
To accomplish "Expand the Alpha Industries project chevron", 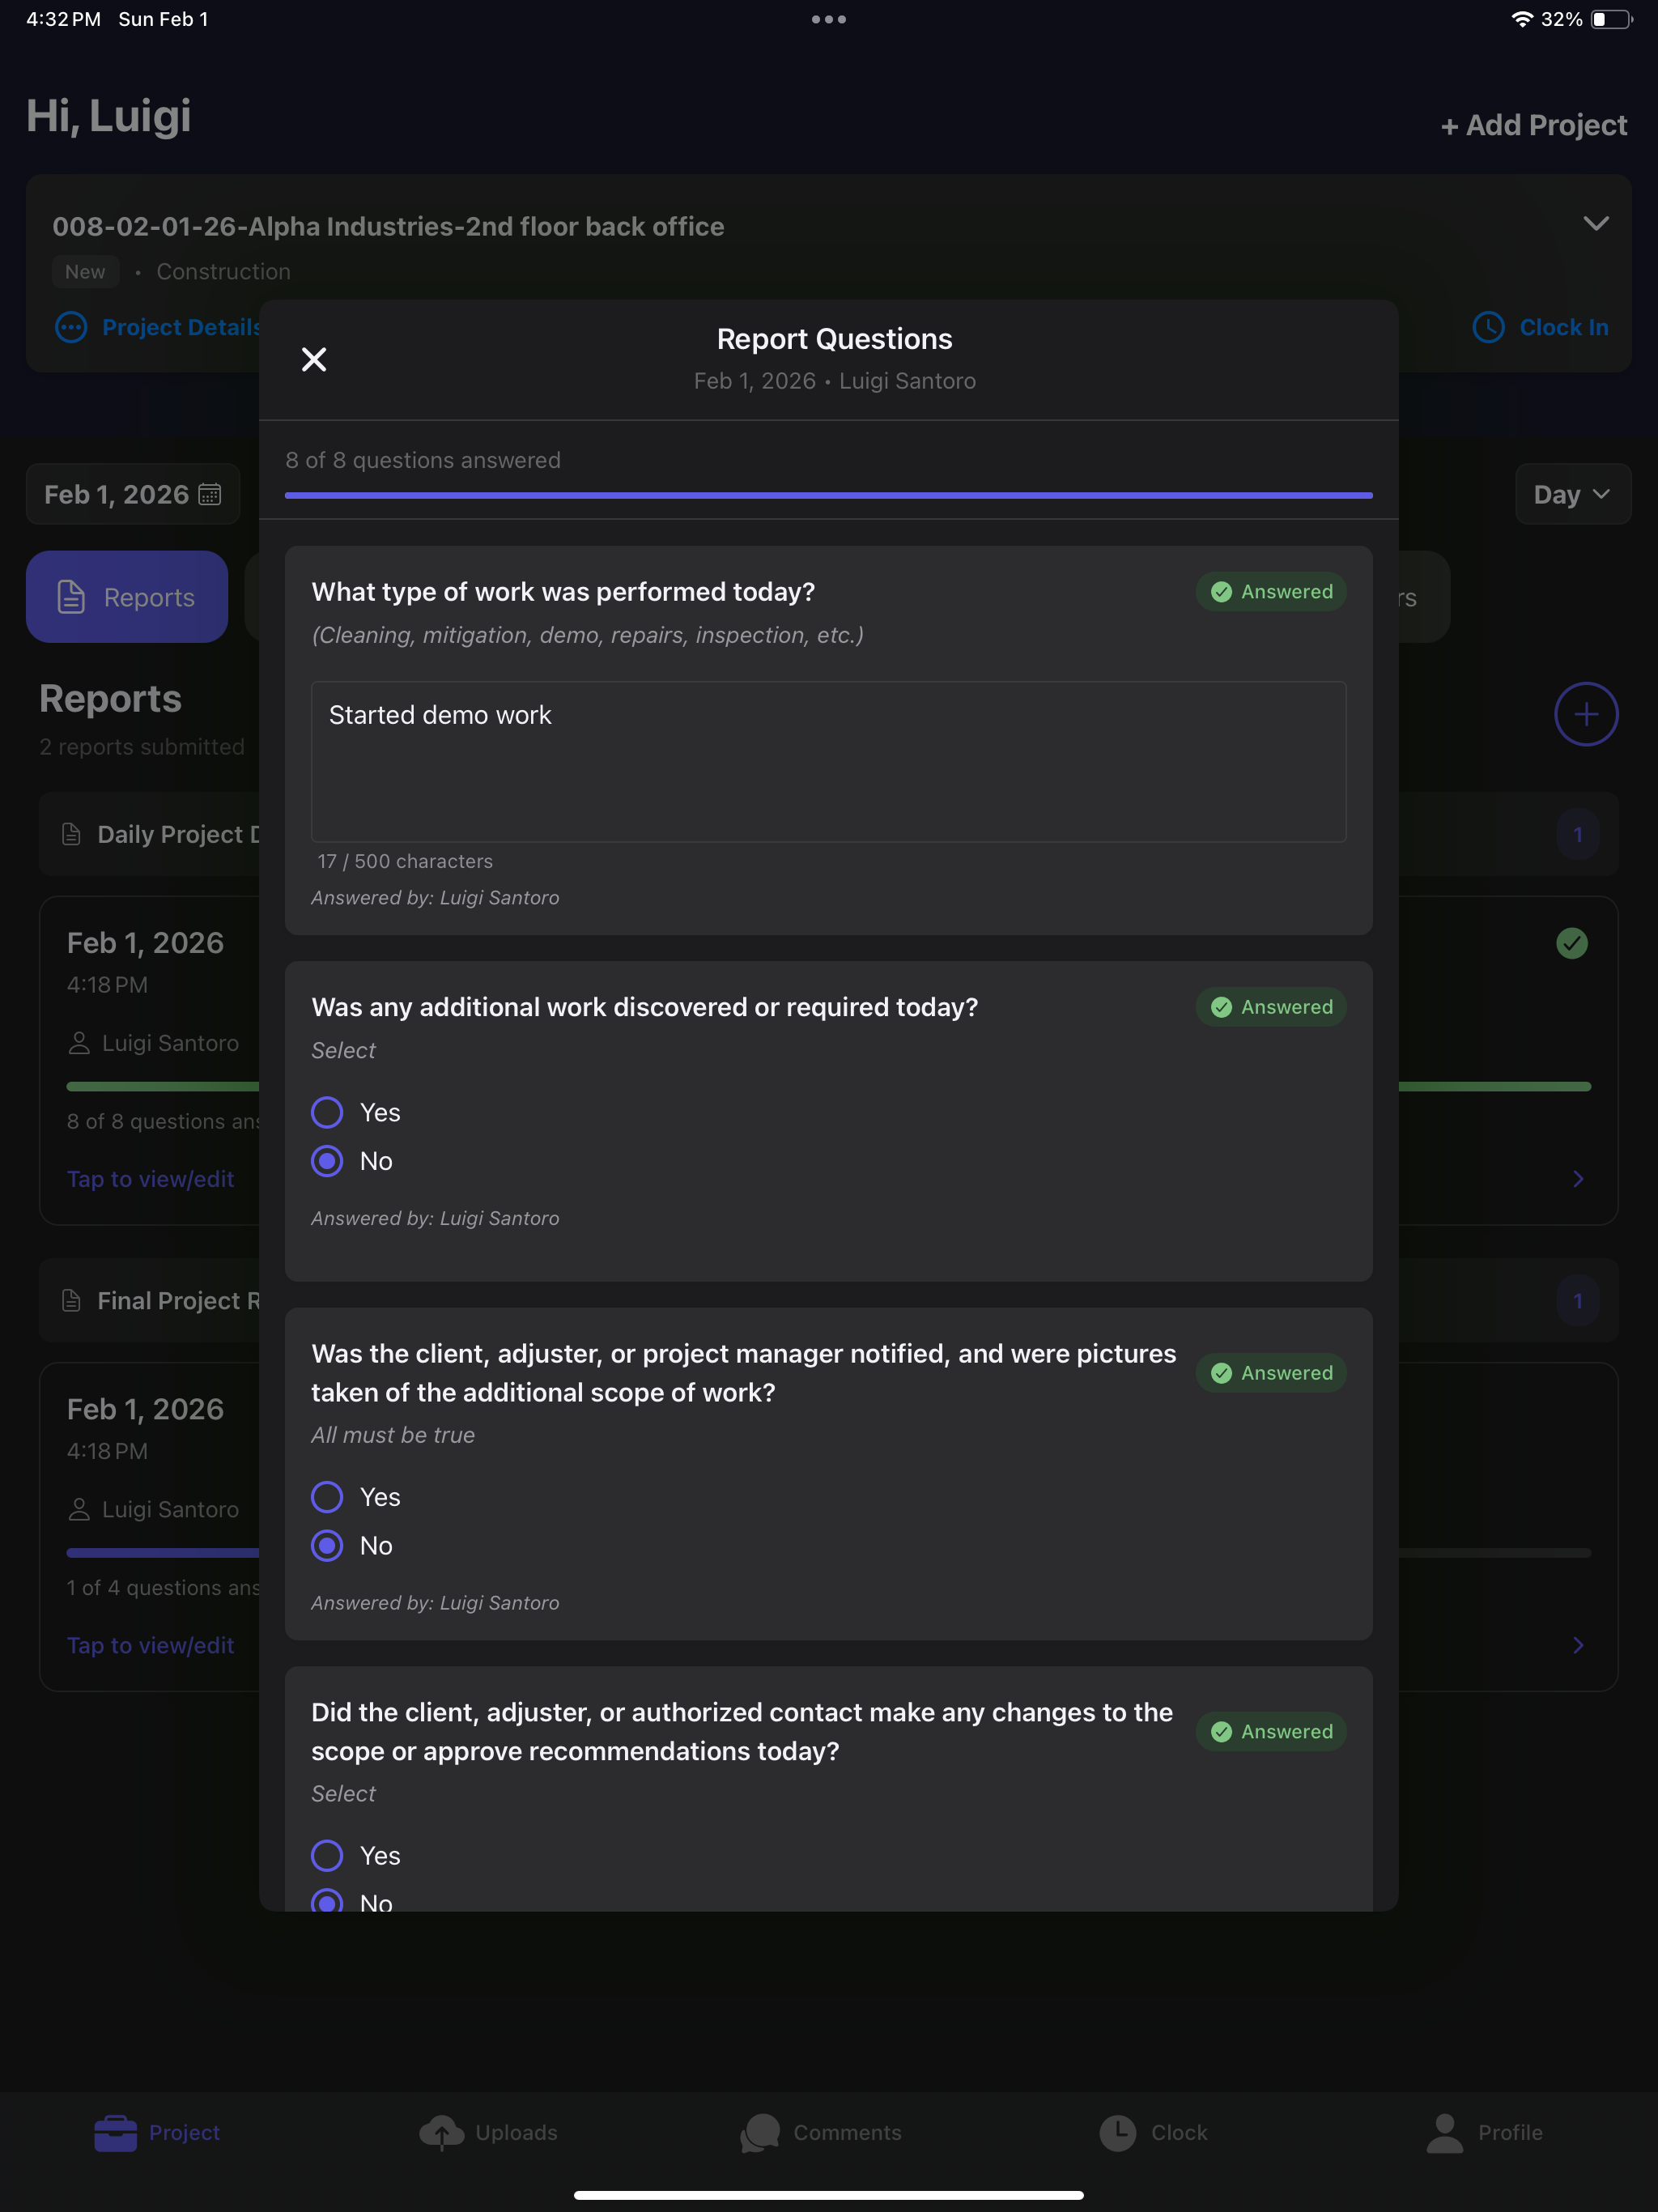I will coord(1596,223).
